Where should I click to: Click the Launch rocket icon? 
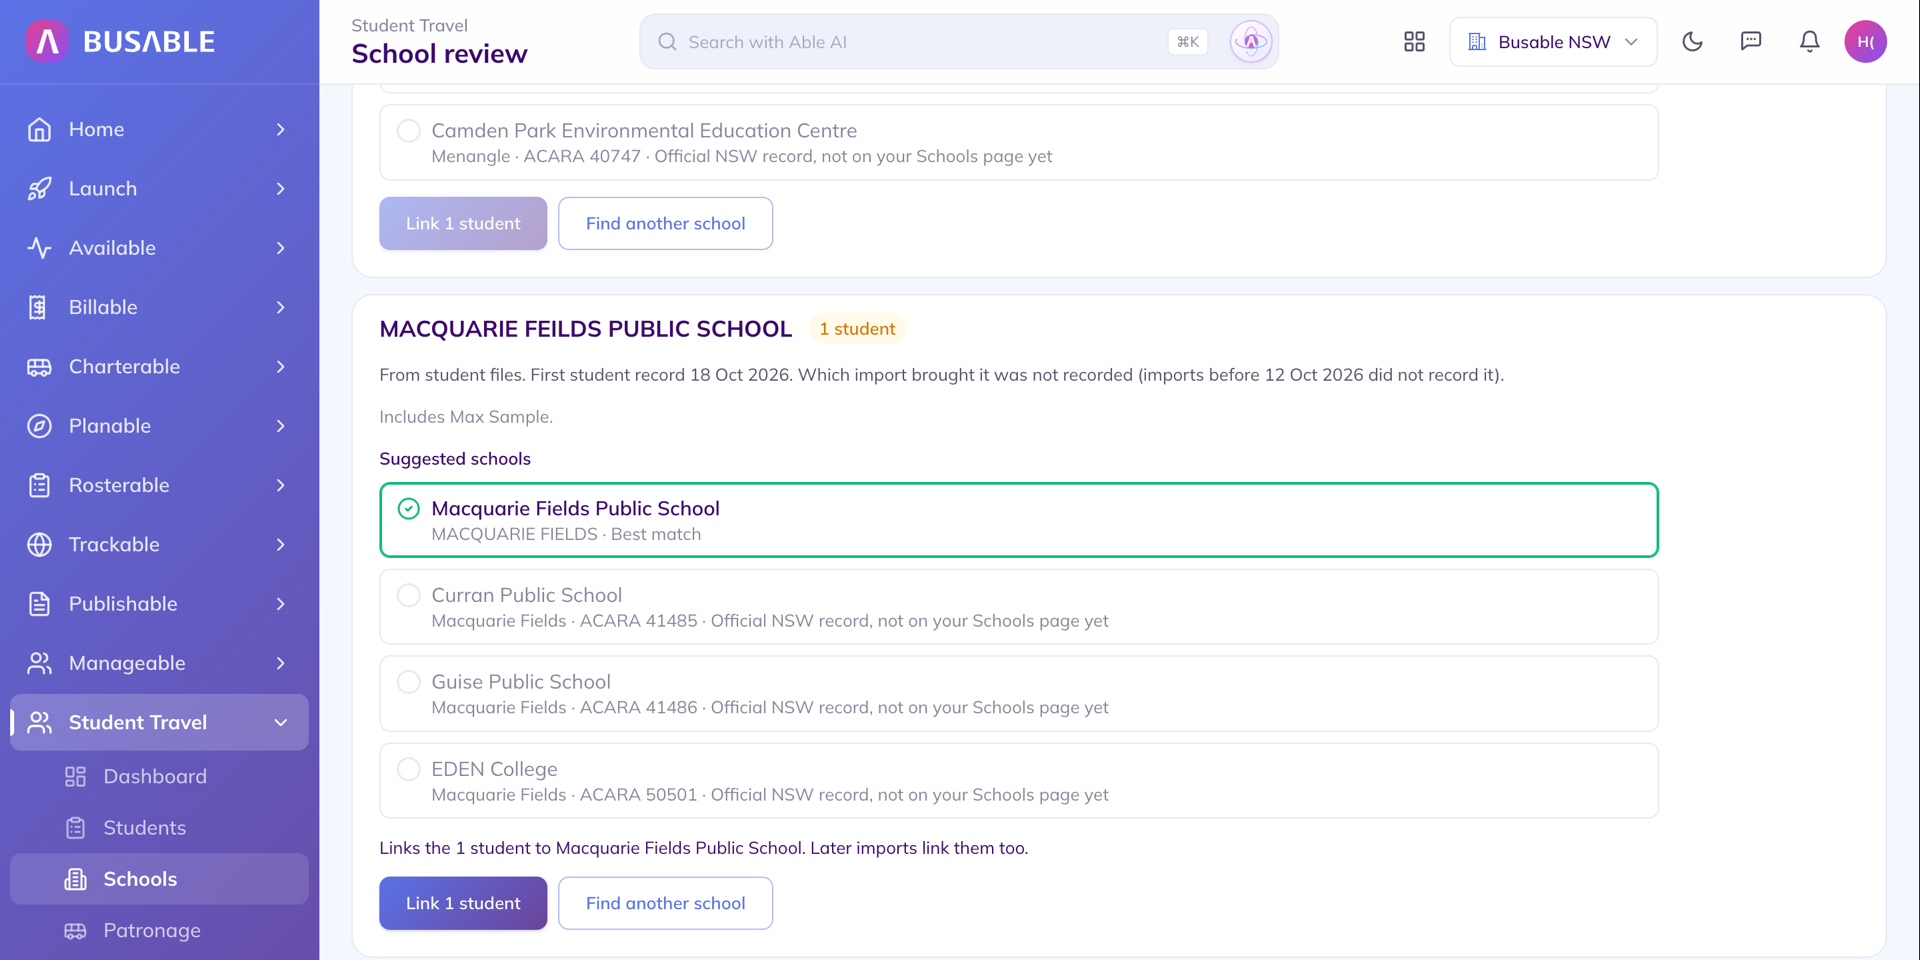[40, 189]
